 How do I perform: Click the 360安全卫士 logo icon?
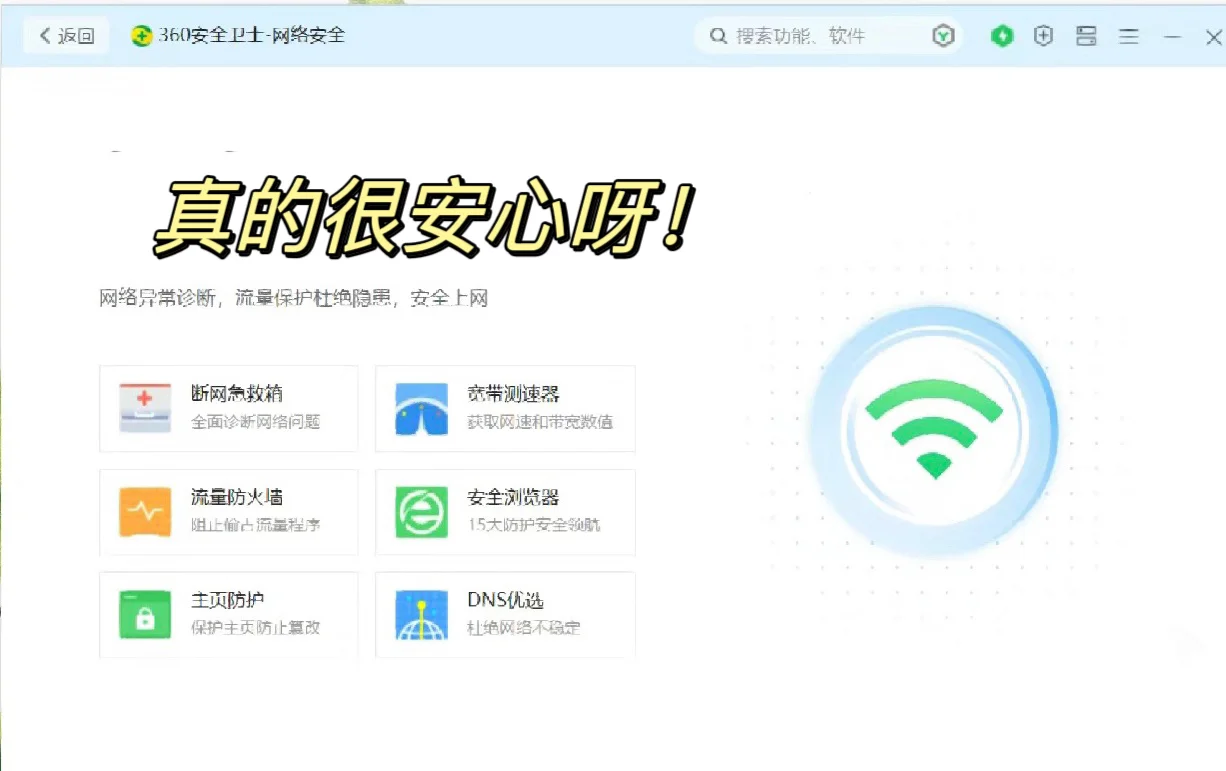140,35
